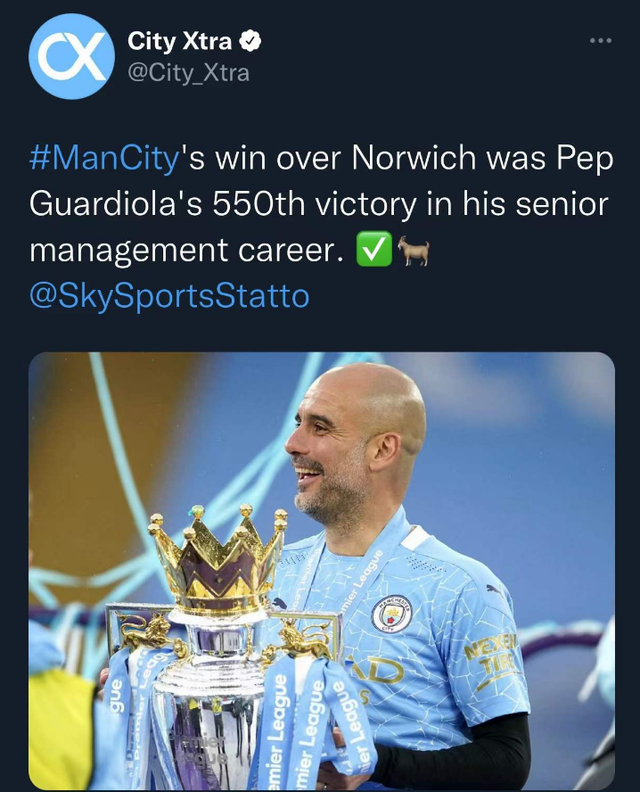Click the goat emoji

(x=412, y=251)
